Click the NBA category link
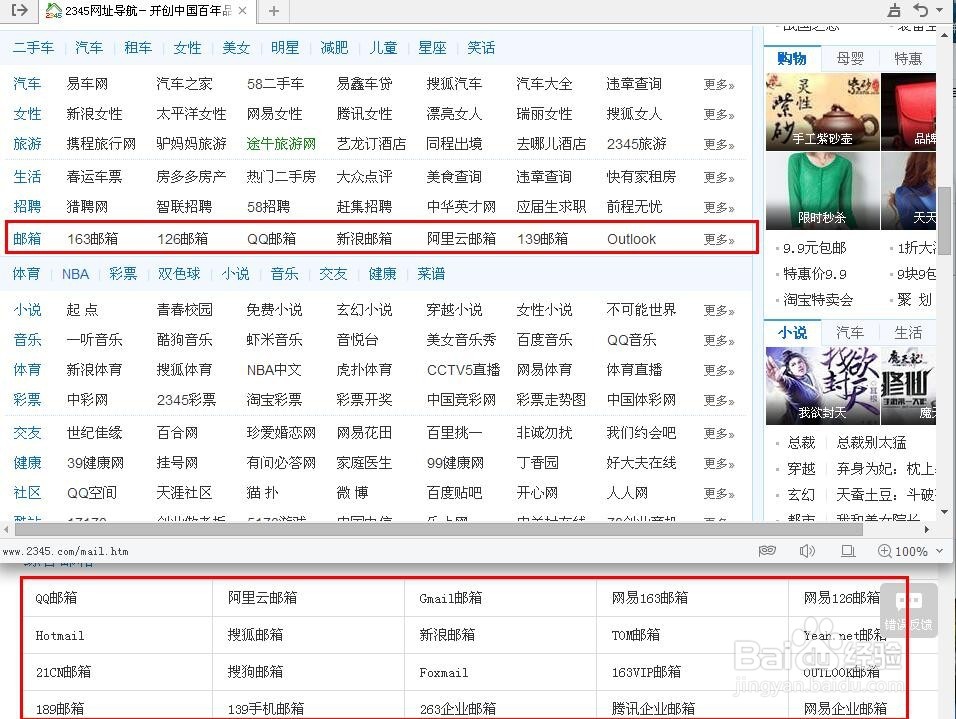 point(76,274)
